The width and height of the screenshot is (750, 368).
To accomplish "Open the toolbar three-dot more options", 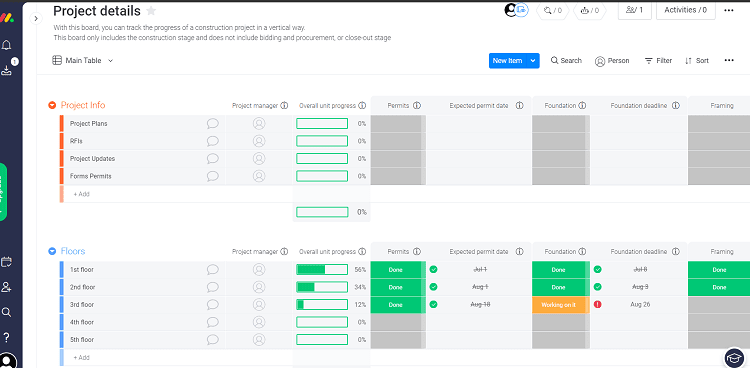I will coord(729,60).
